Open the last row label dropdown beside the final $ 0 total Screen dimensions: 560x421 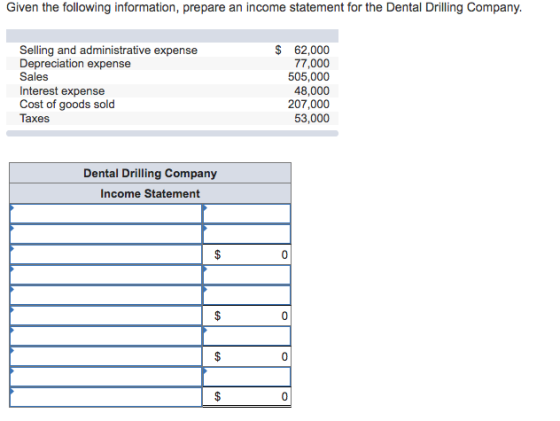pyautogui.click(x=106, y=397)
